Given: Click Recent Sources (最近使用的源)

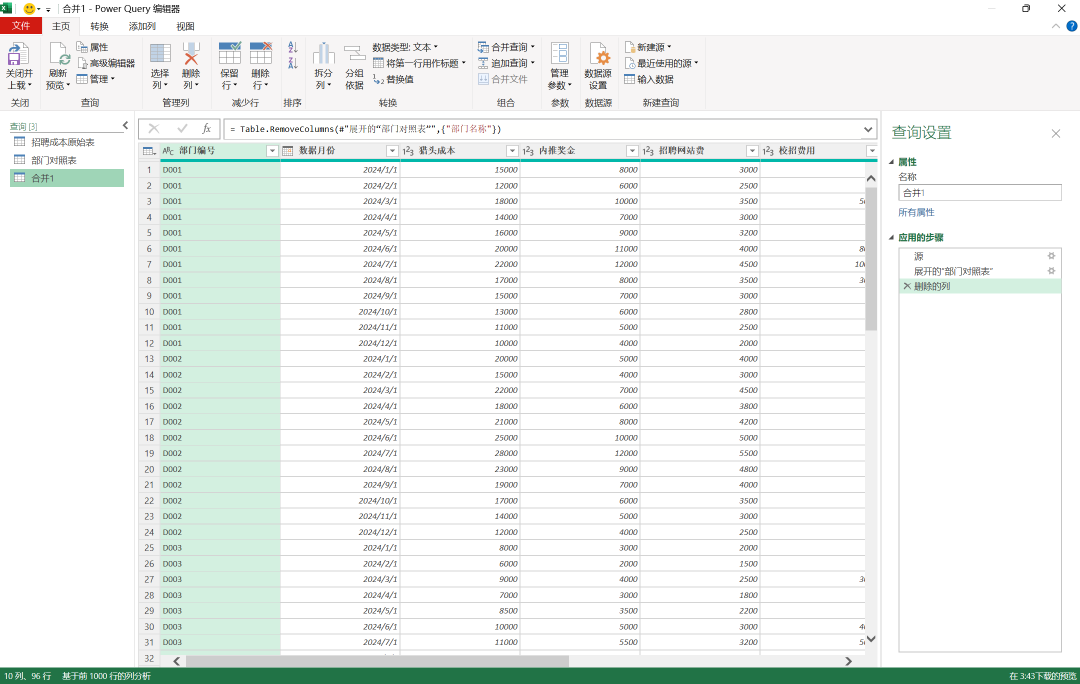Looking at the screenshot, I should coord(661,63).
